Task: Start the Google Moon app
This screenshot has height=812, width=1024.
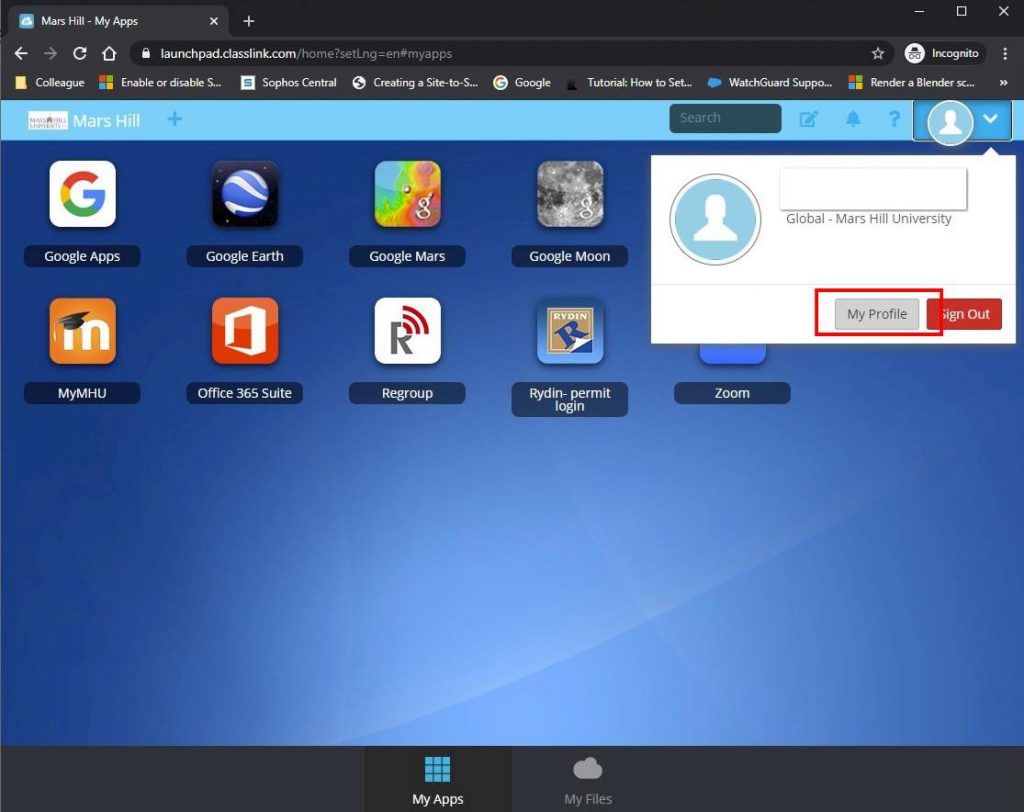Action: coord(568,195)
